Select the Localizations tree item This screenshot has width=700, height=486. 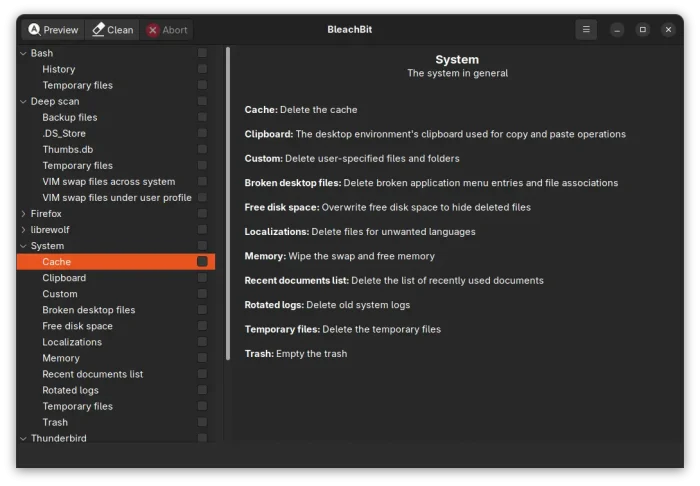(72, 342)
